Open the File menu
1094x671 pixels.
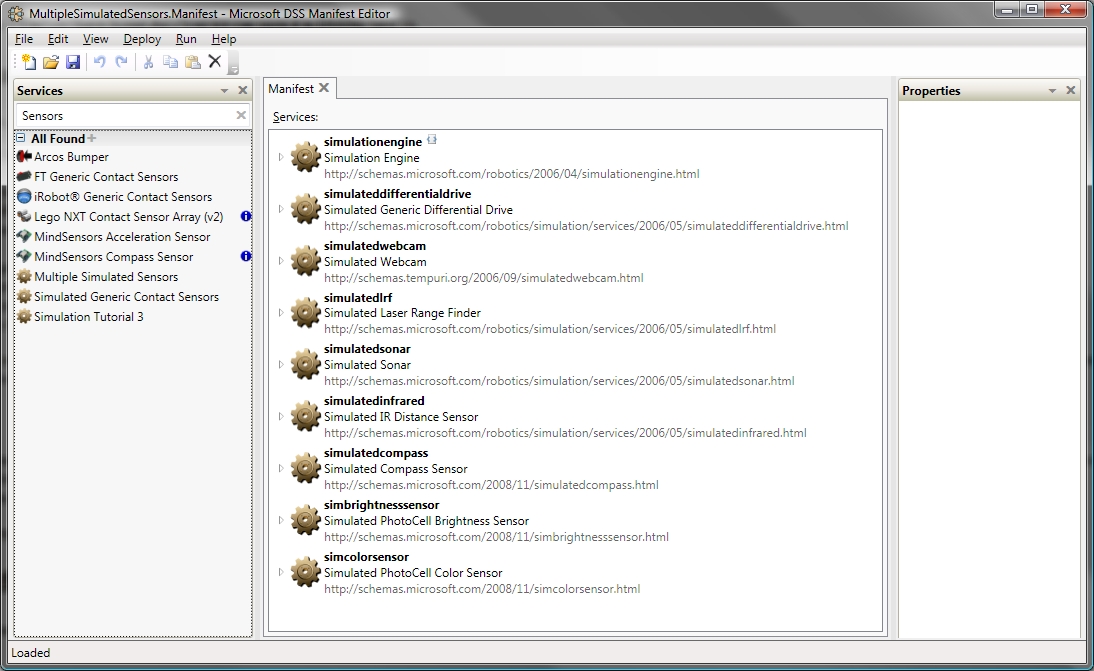coord(24,39)
